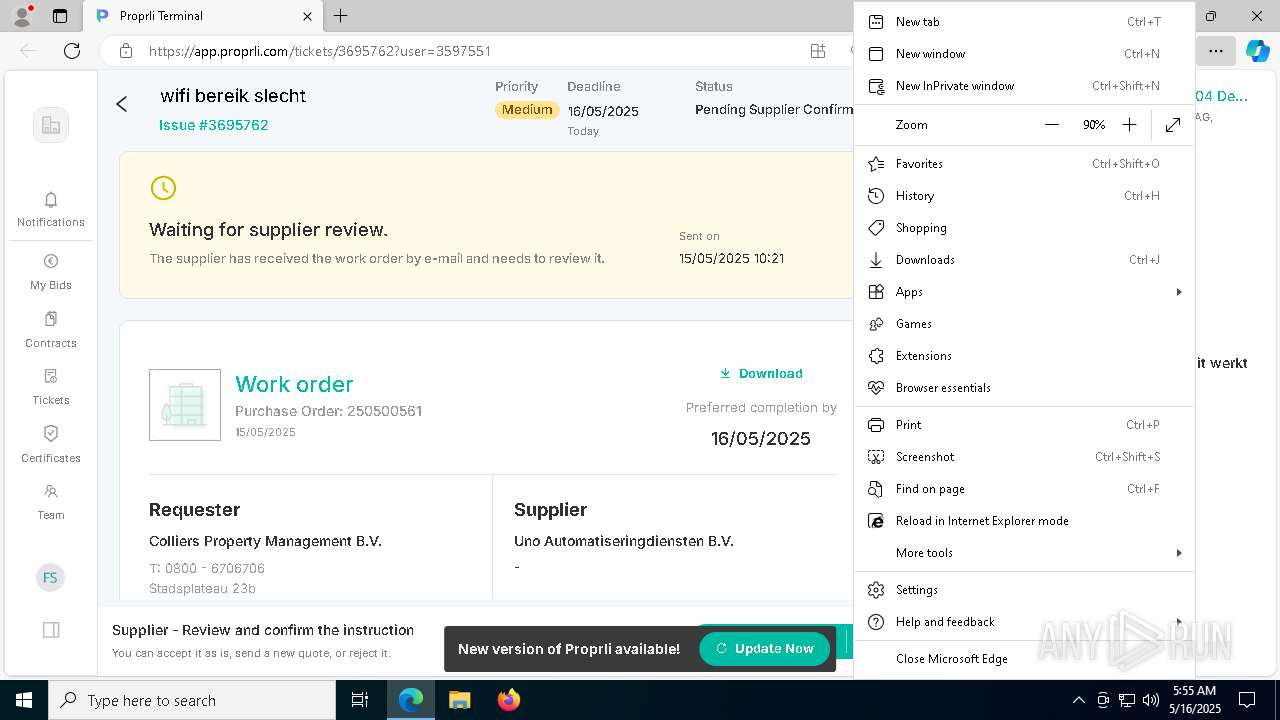Open Tickets in sidebar
Image resolution: width=1280 pixels, height=720 pixels.
pyautogui.click(x=51, y=387)
